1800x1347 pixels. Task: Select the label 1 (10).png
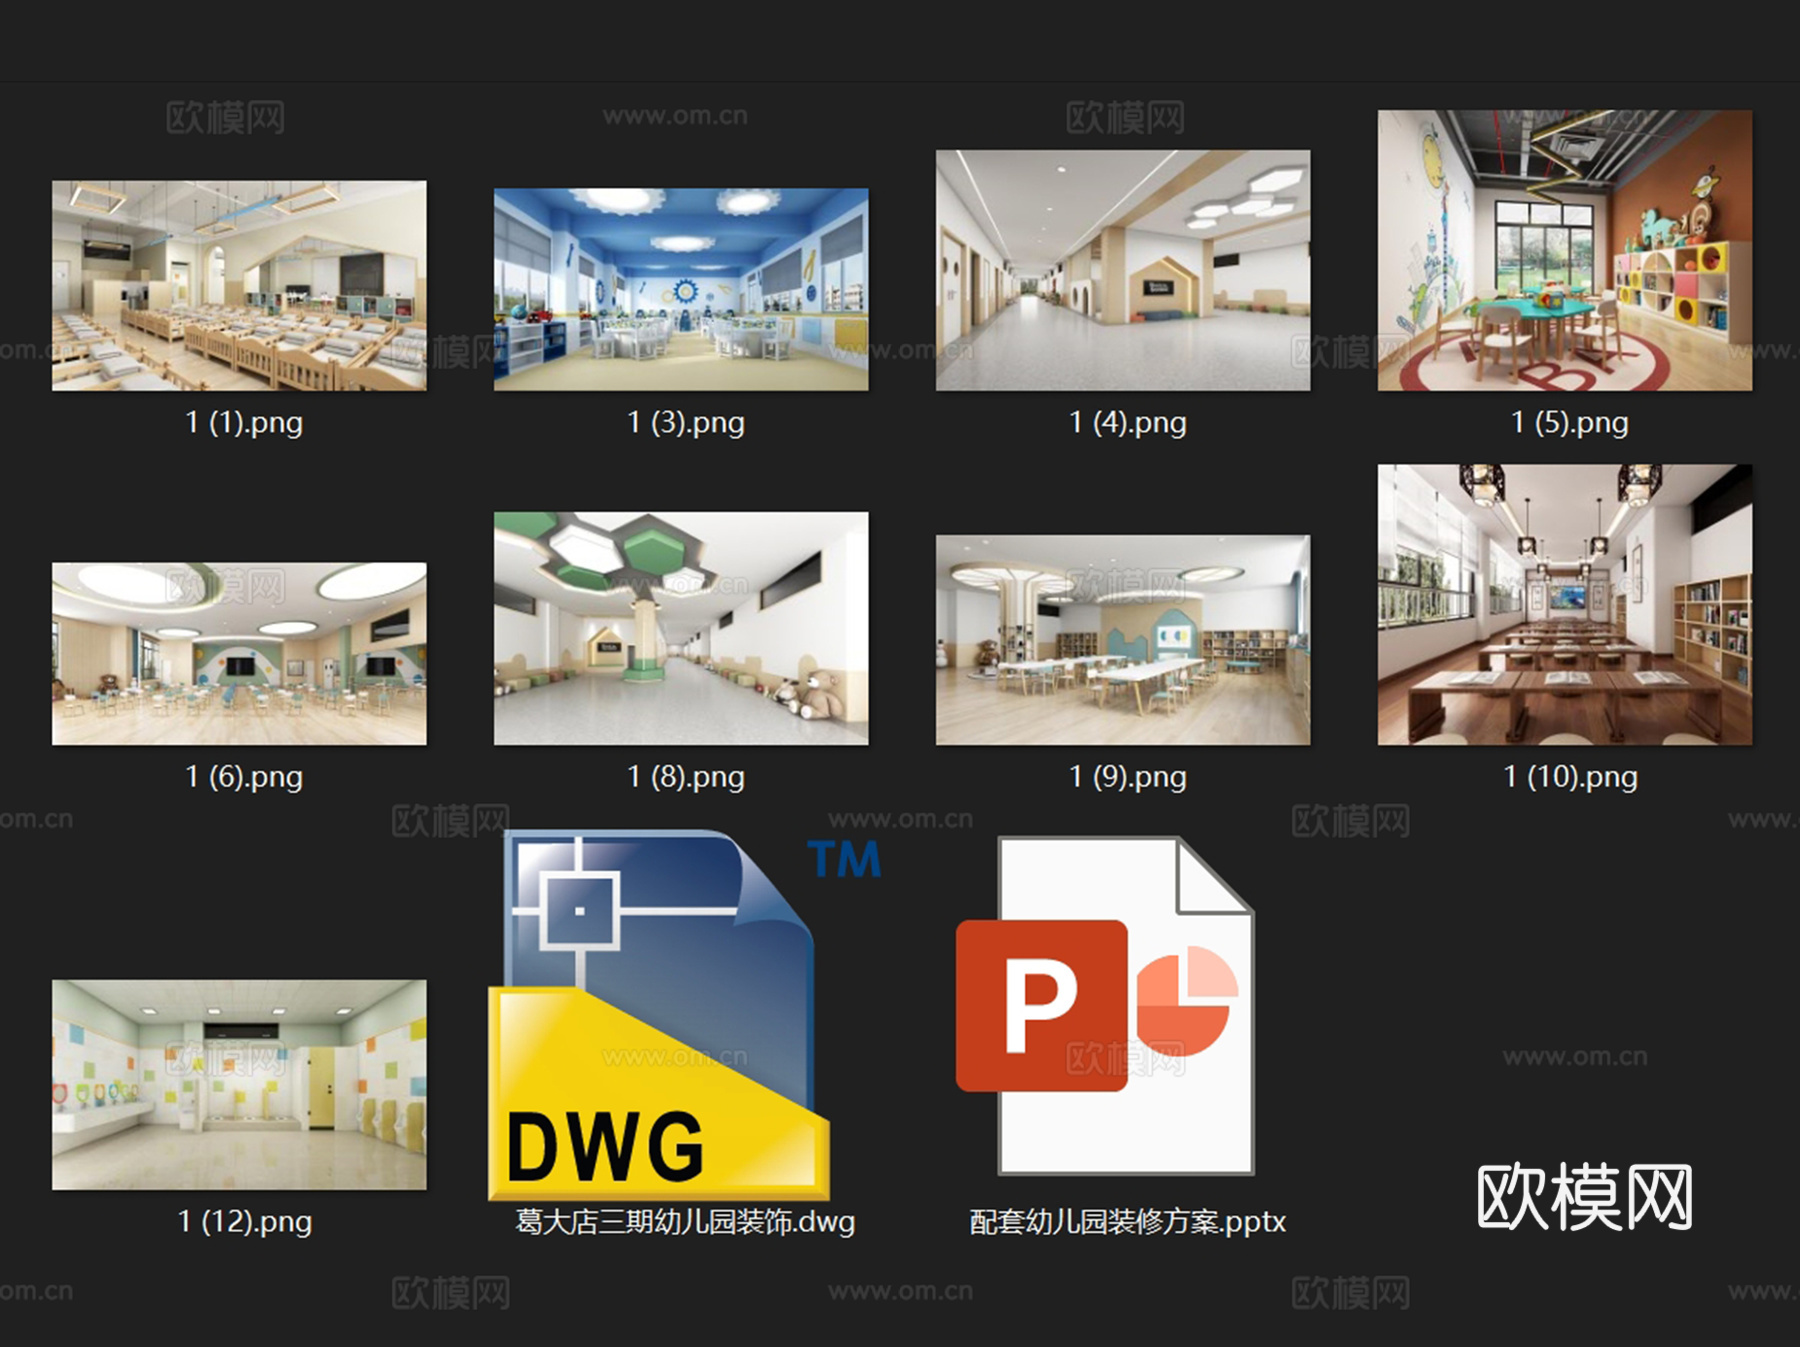tap(1571, 776)
